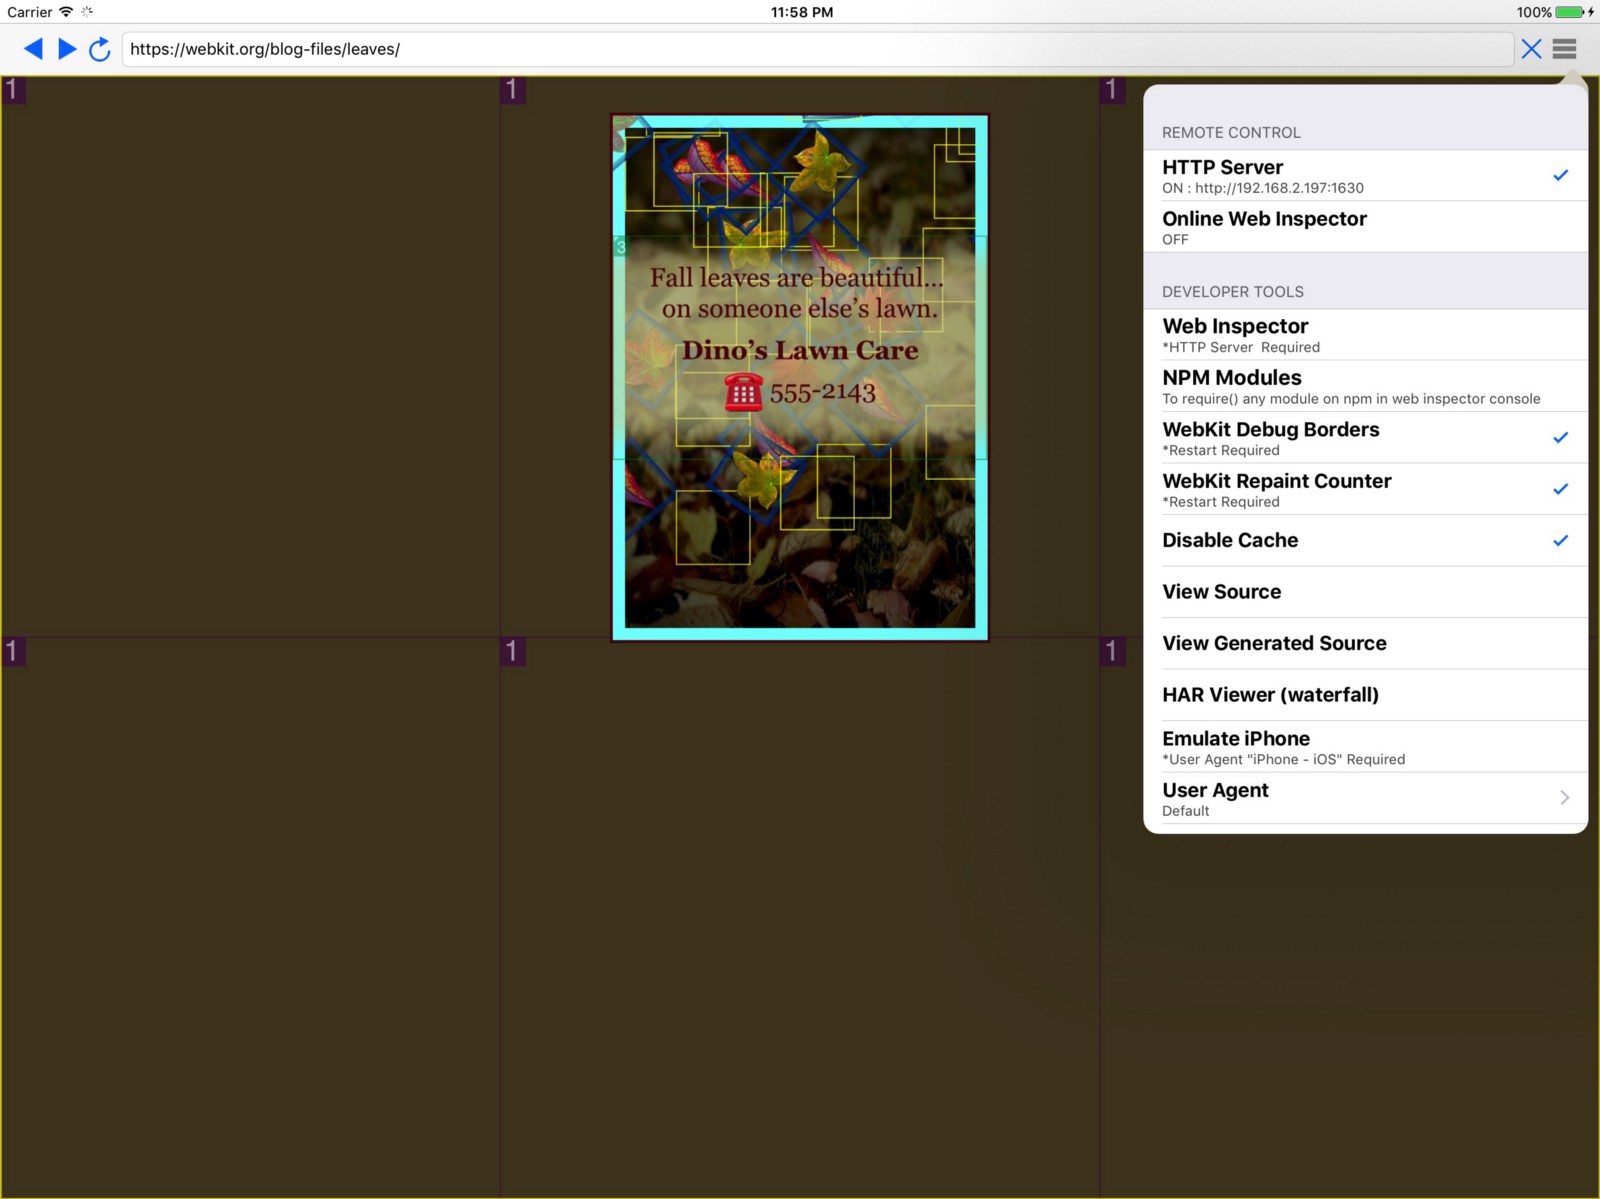
Task: Open View Generated Source
Action: 1365,644
